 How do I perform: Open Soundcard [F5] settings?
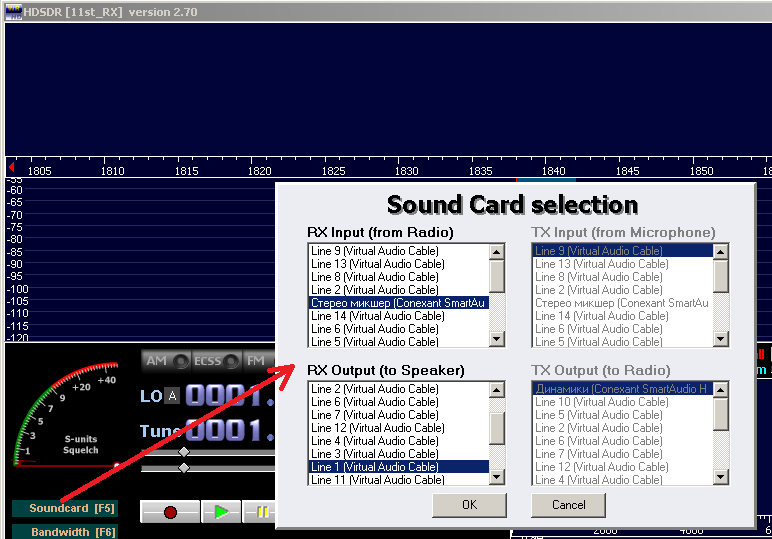click(65, 508)
